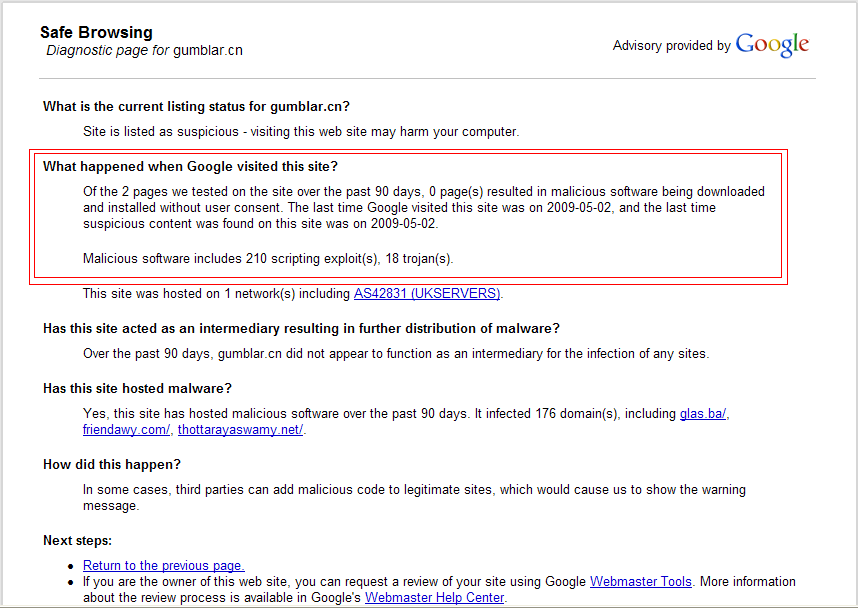Open the Webmaster Tools link
This screenshot has width=858, height=608.
[x=641, y=582]
